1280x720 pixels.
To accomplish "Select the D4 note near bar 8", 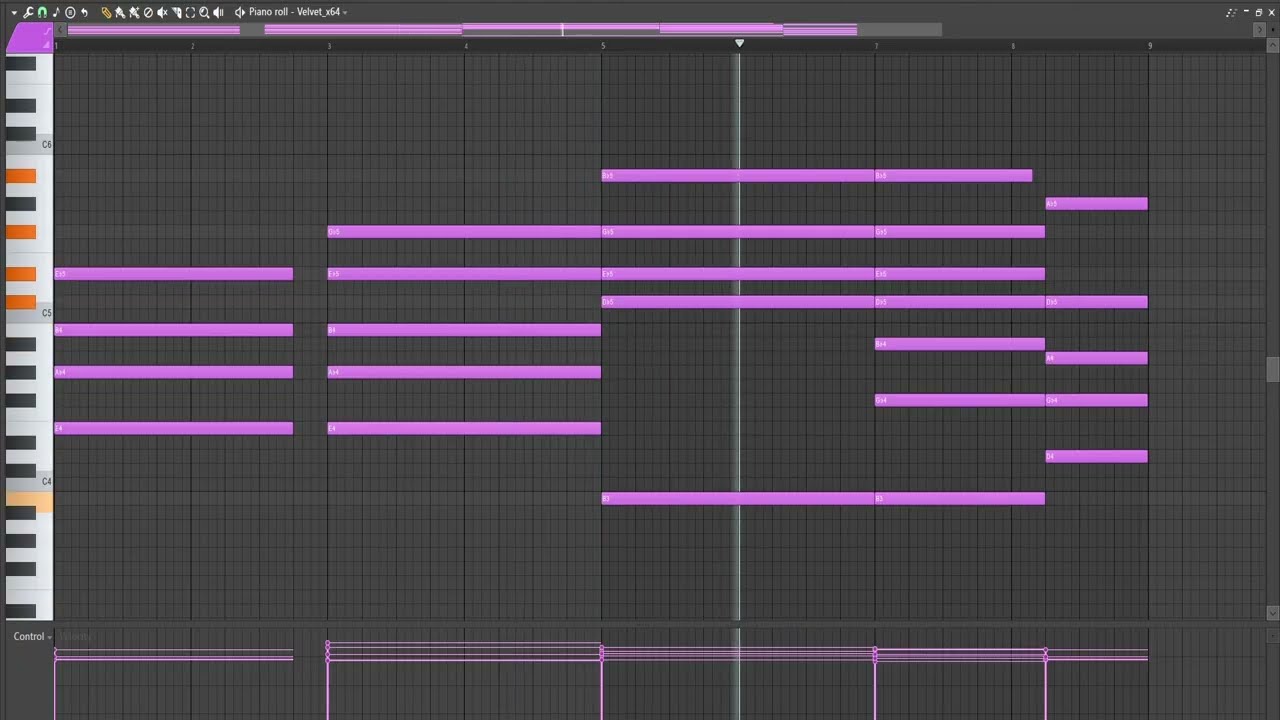I will click(1096, 456).
